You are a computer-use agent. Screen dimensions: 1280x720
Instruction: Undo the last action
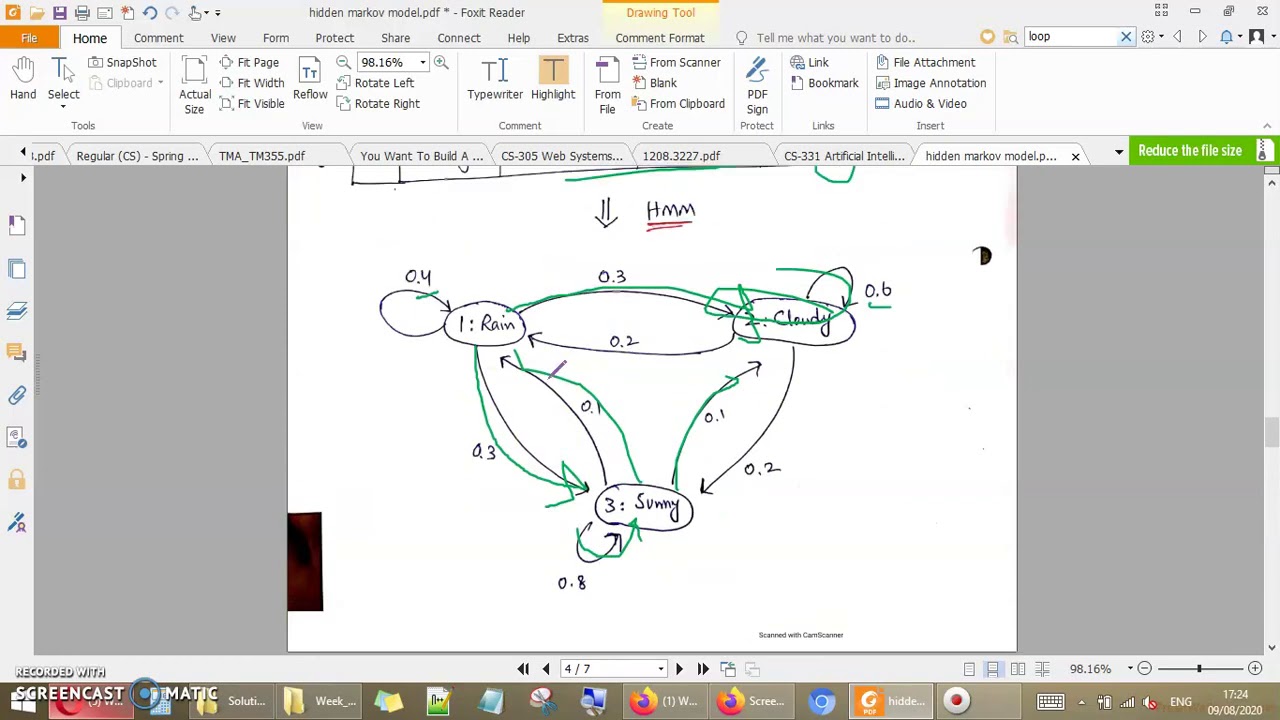coord(149,12)
